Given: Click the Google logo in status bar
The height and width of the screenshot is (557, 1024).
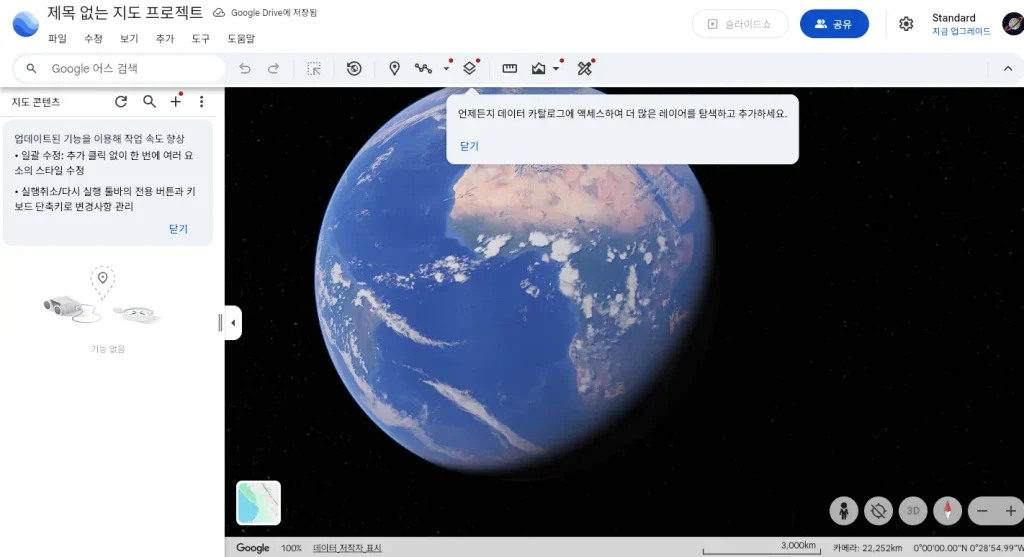Looking at the screenshot, I should 253,548.
